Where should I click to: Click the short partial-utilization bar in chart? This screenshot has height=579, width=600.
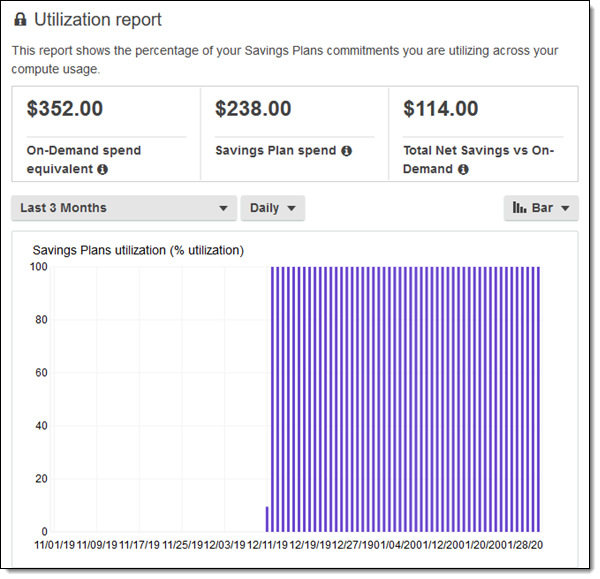(267, 519)
